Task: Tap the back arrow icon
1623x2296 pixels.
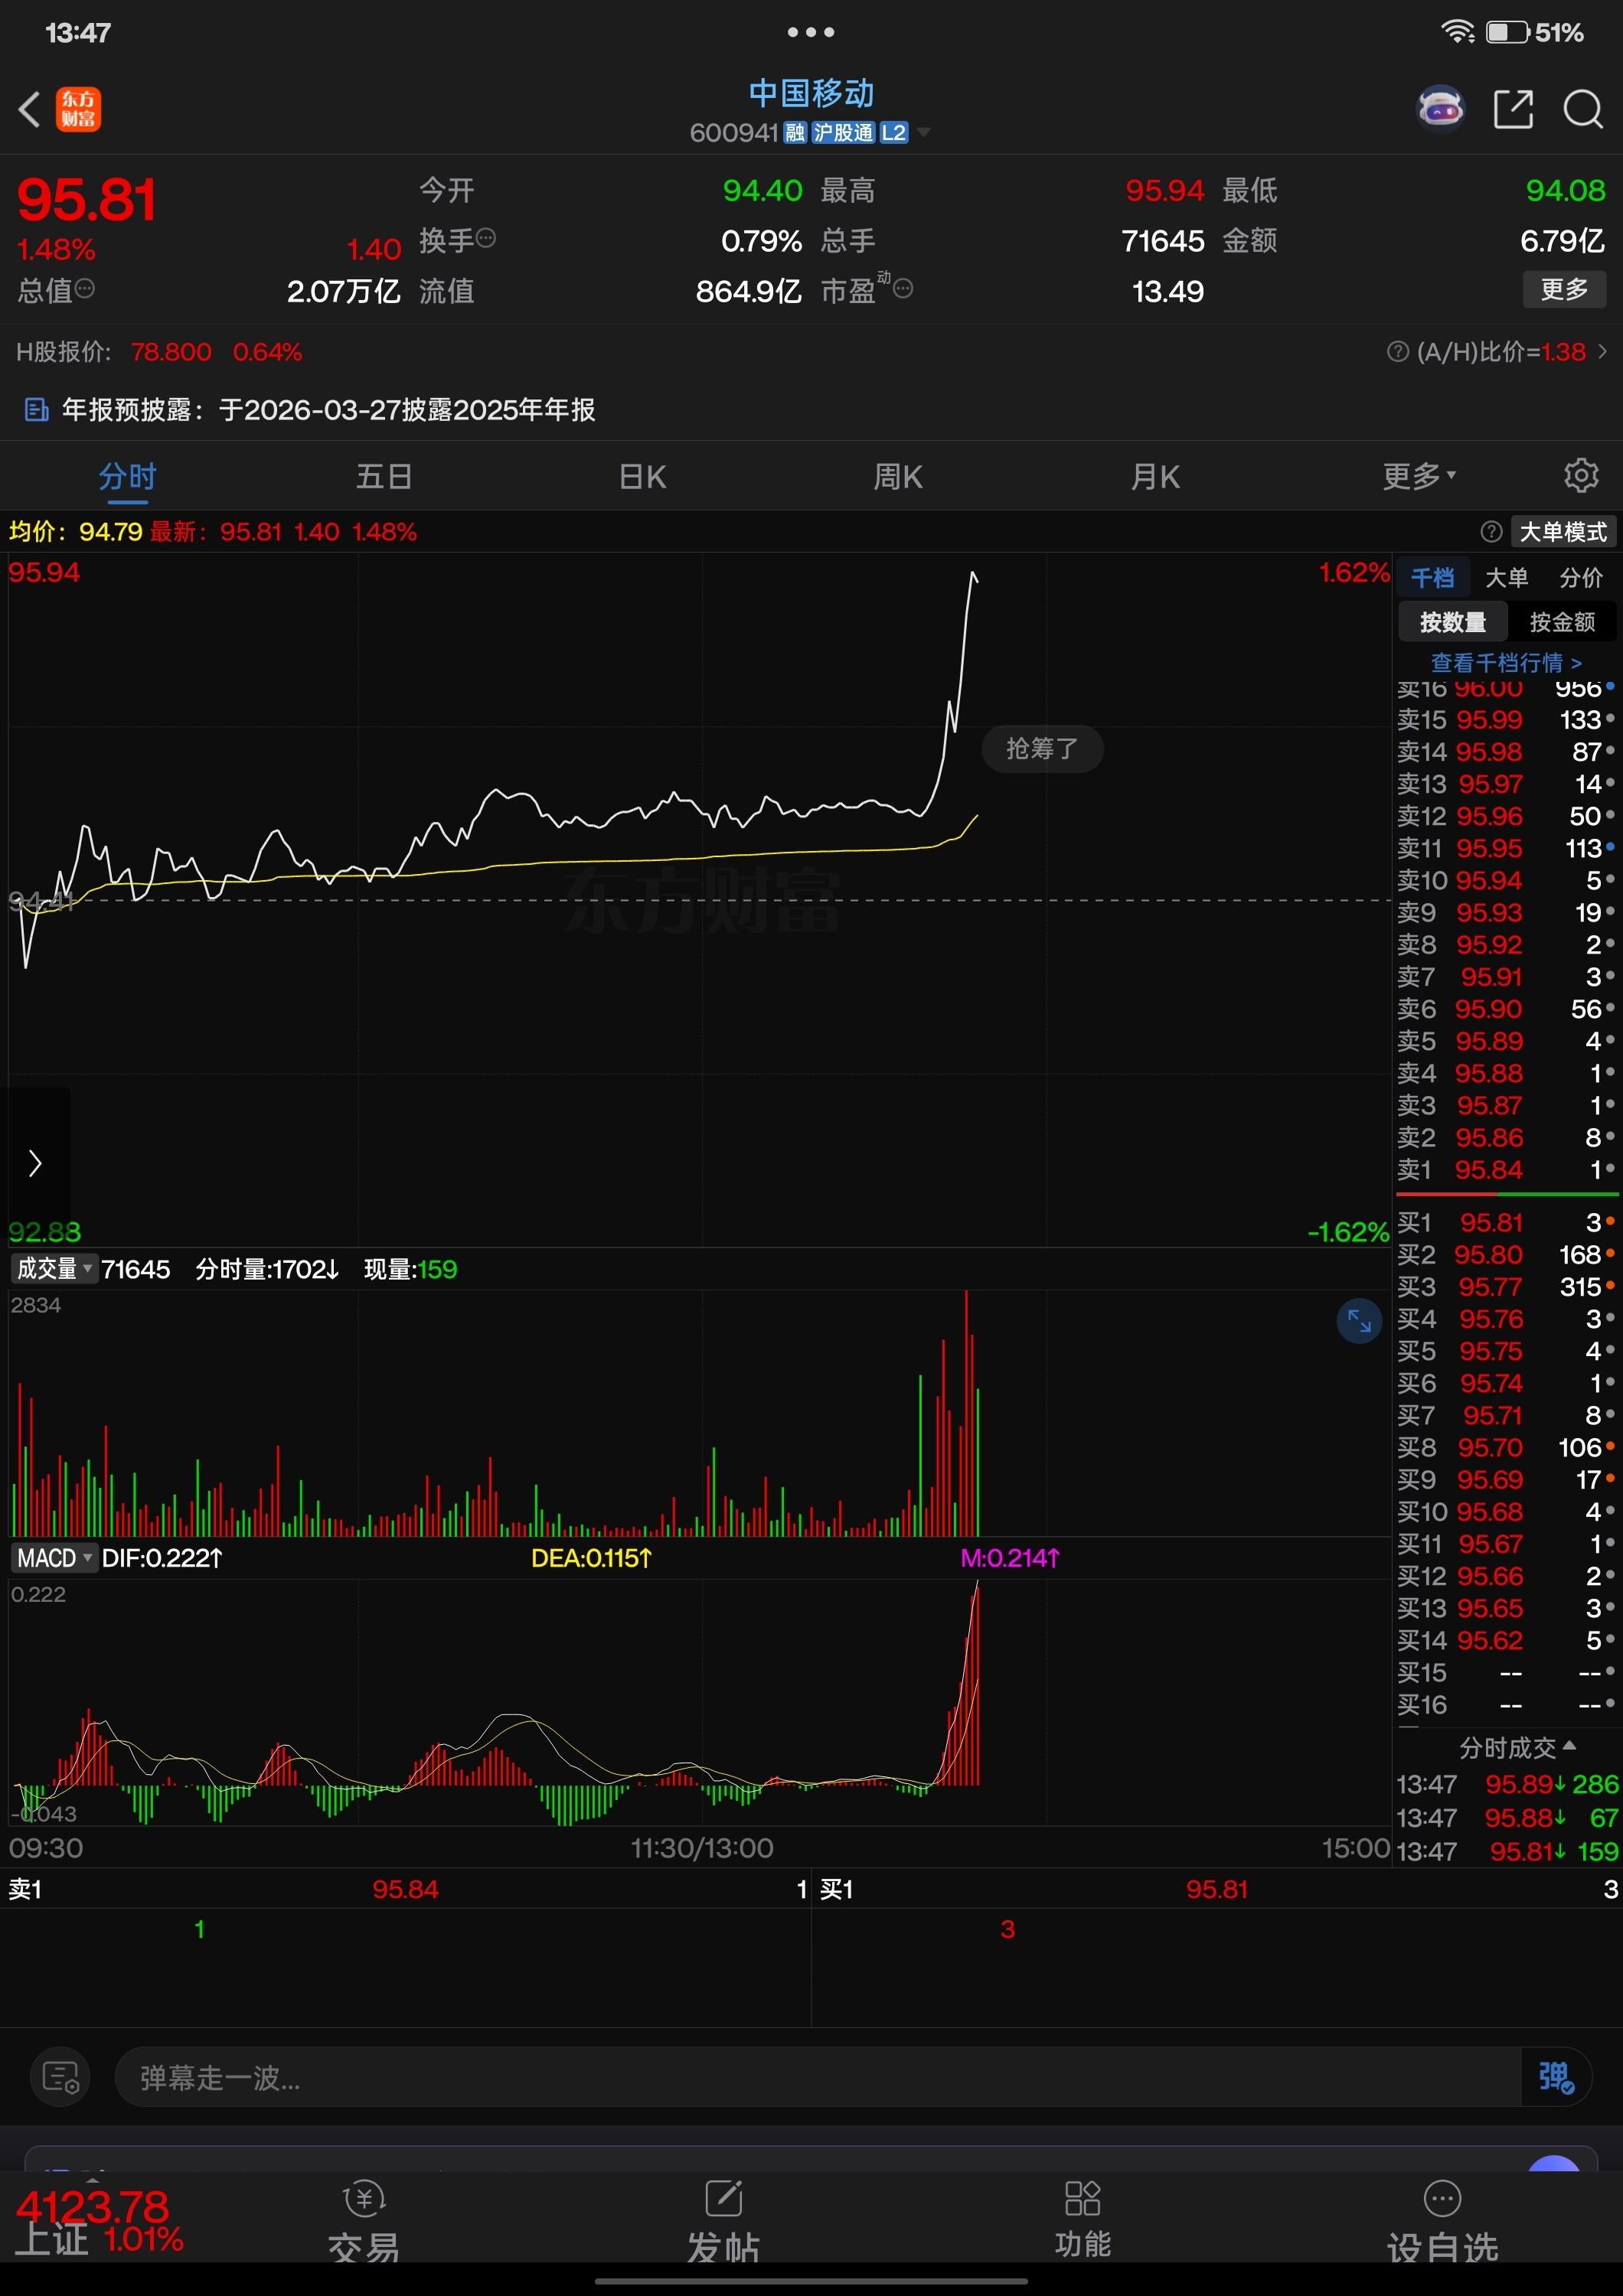Action: (x=30, y=109)
